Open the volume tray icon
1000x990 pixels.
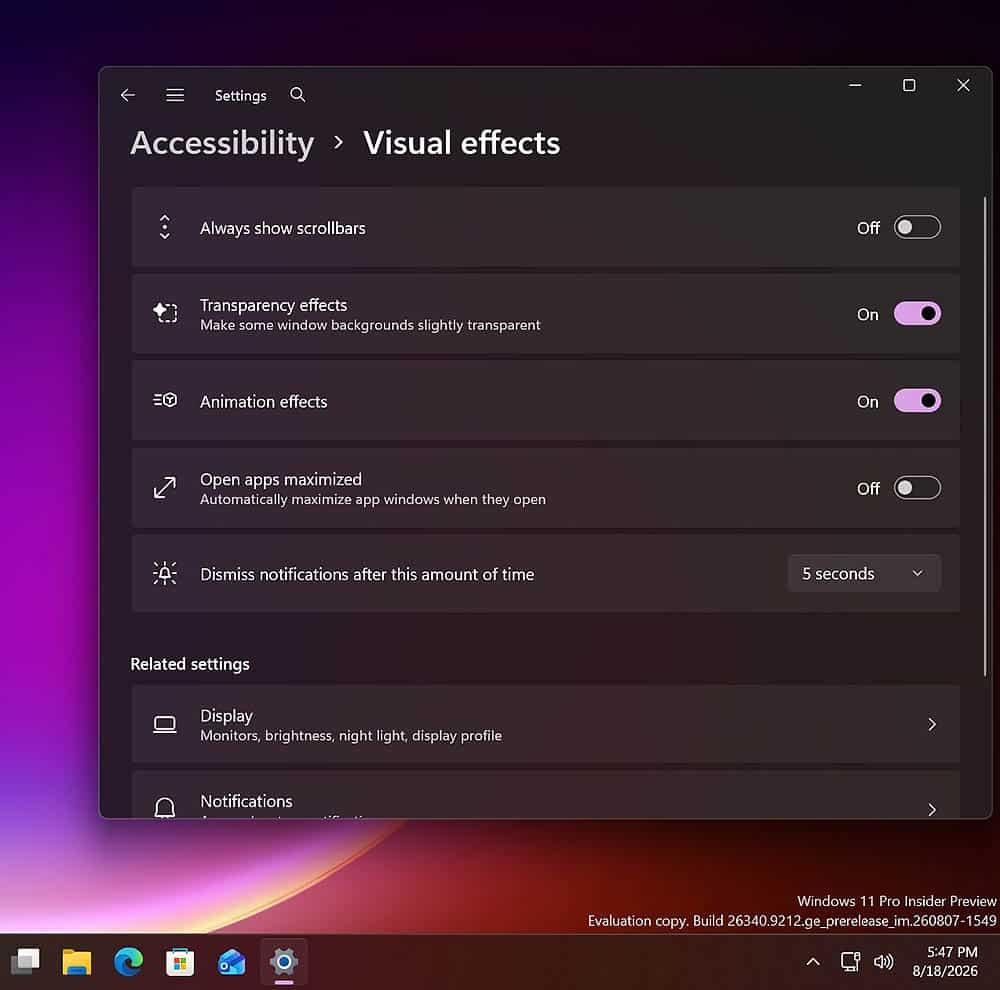click(883, 961)
